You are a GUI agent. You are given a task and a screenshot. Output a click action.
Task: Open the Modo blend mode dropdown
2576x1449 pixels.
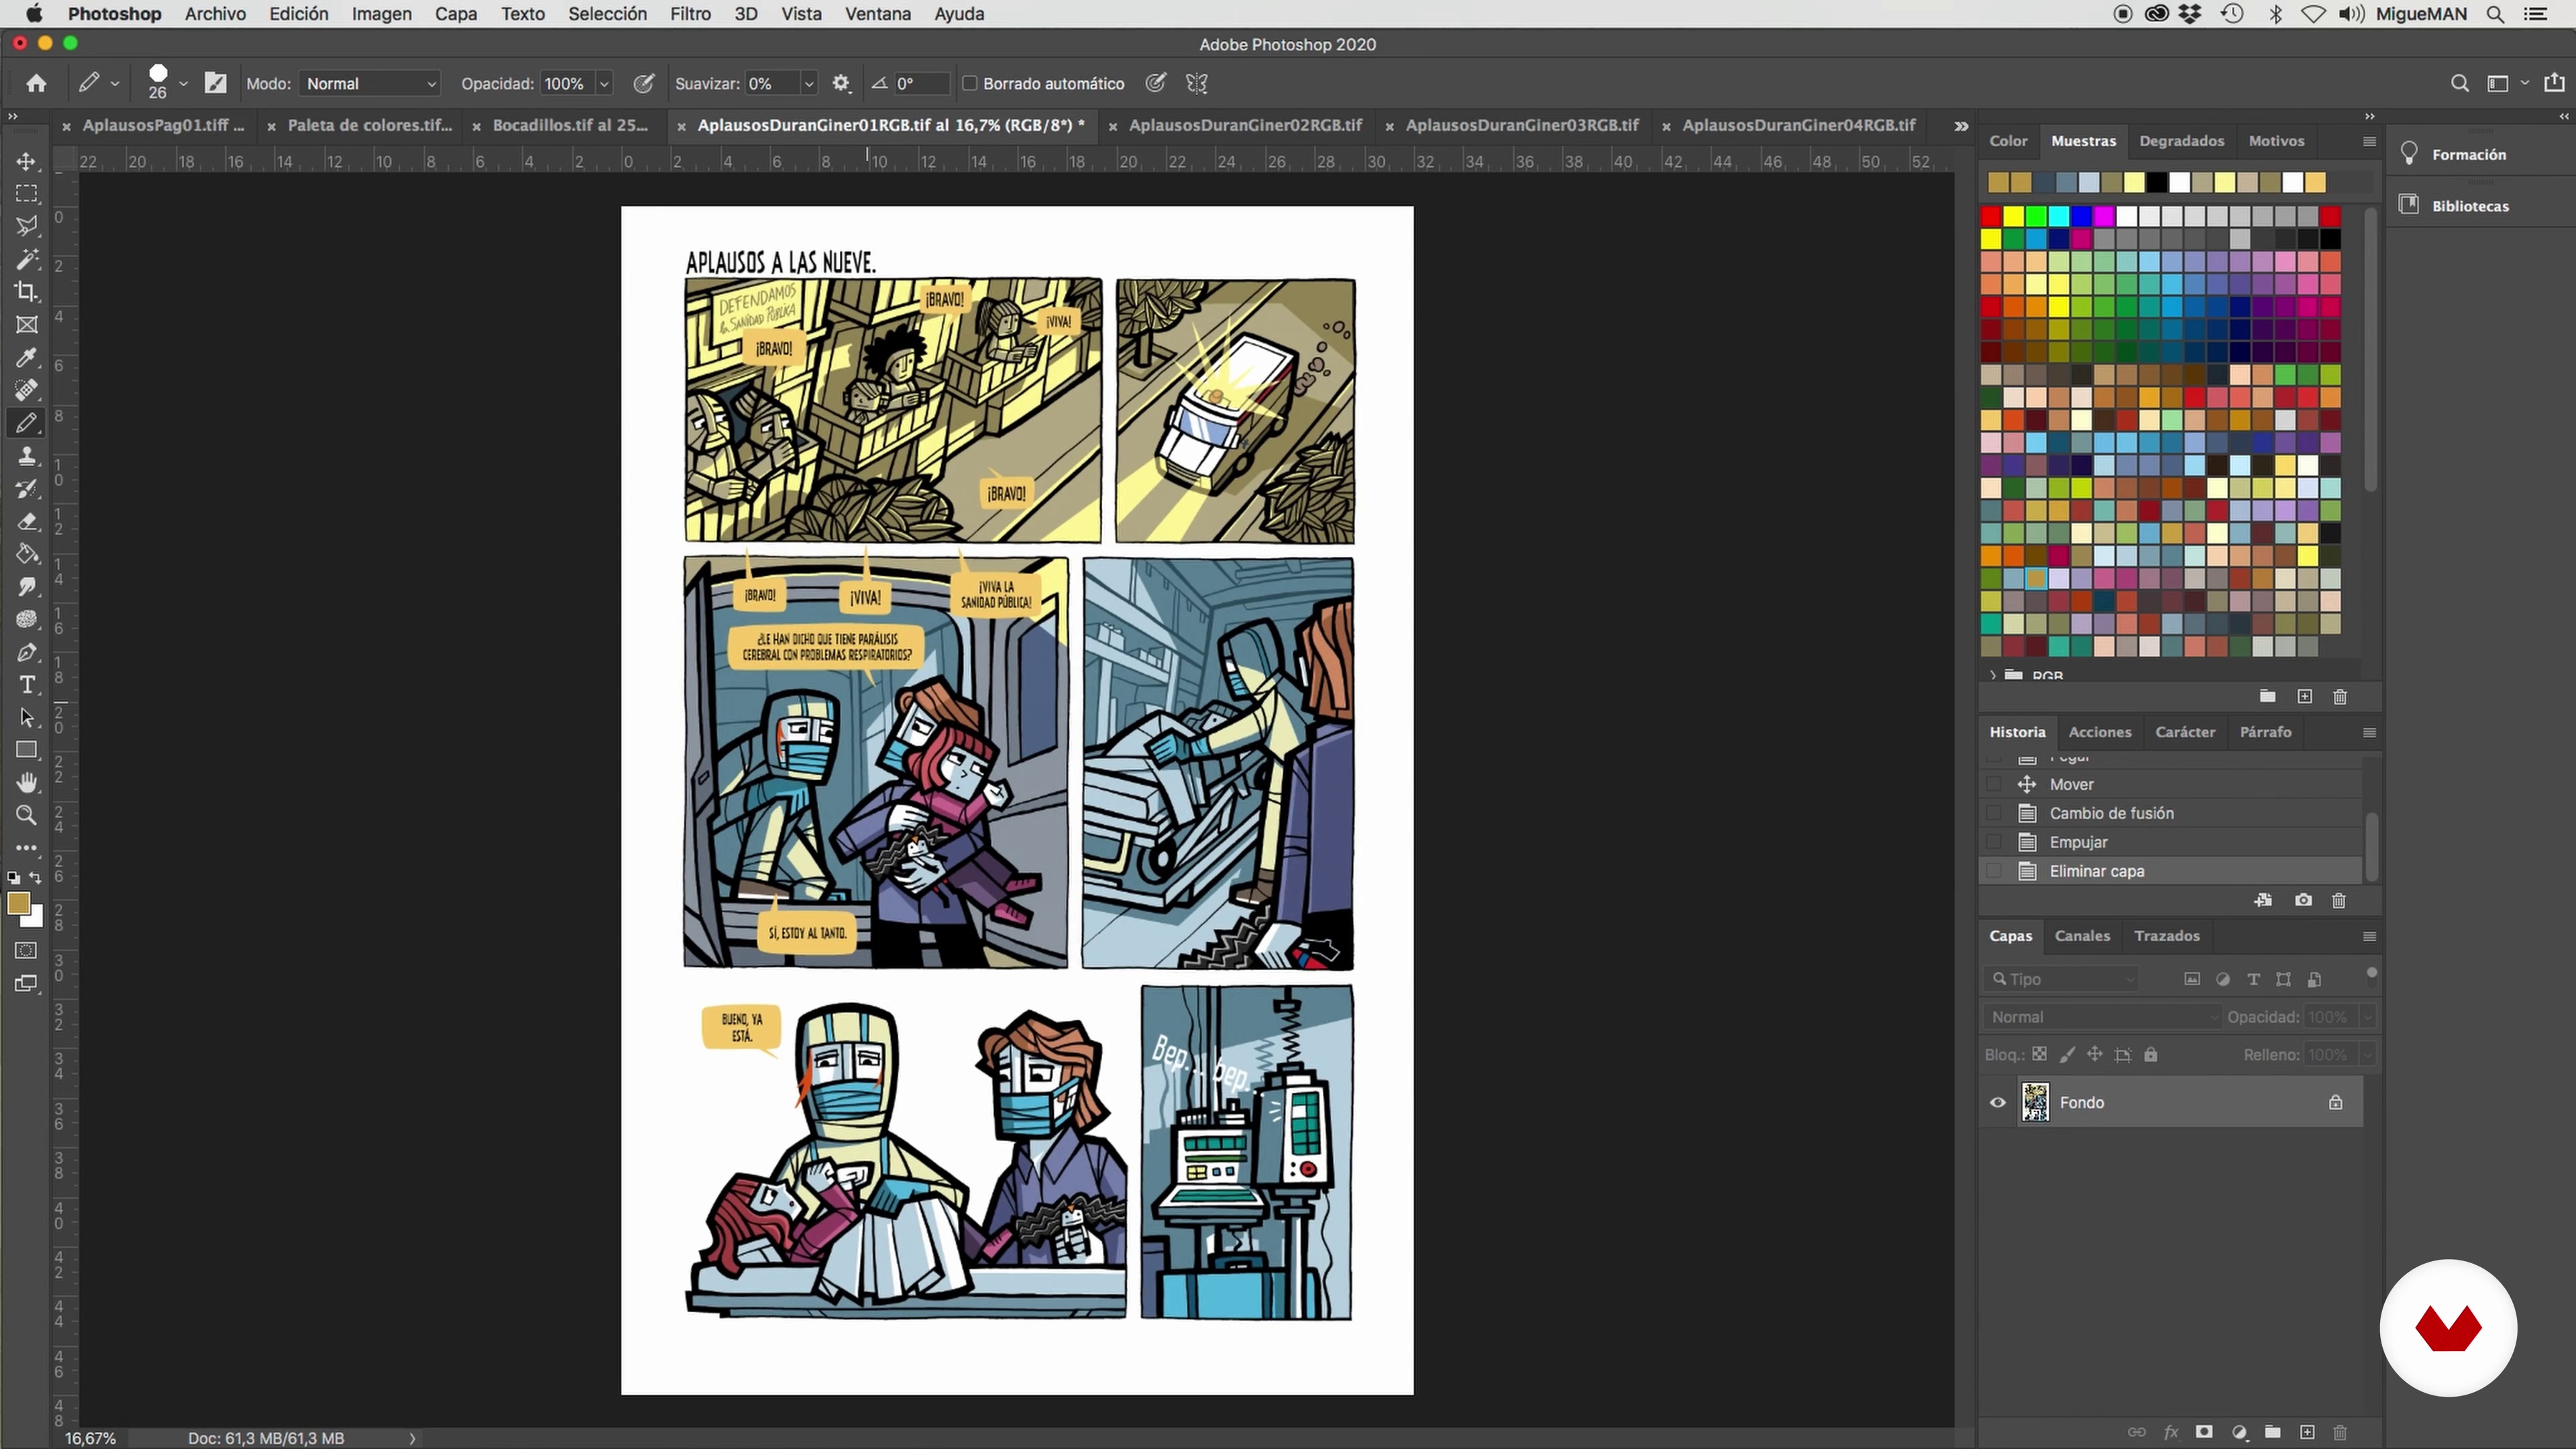[370, 84]
